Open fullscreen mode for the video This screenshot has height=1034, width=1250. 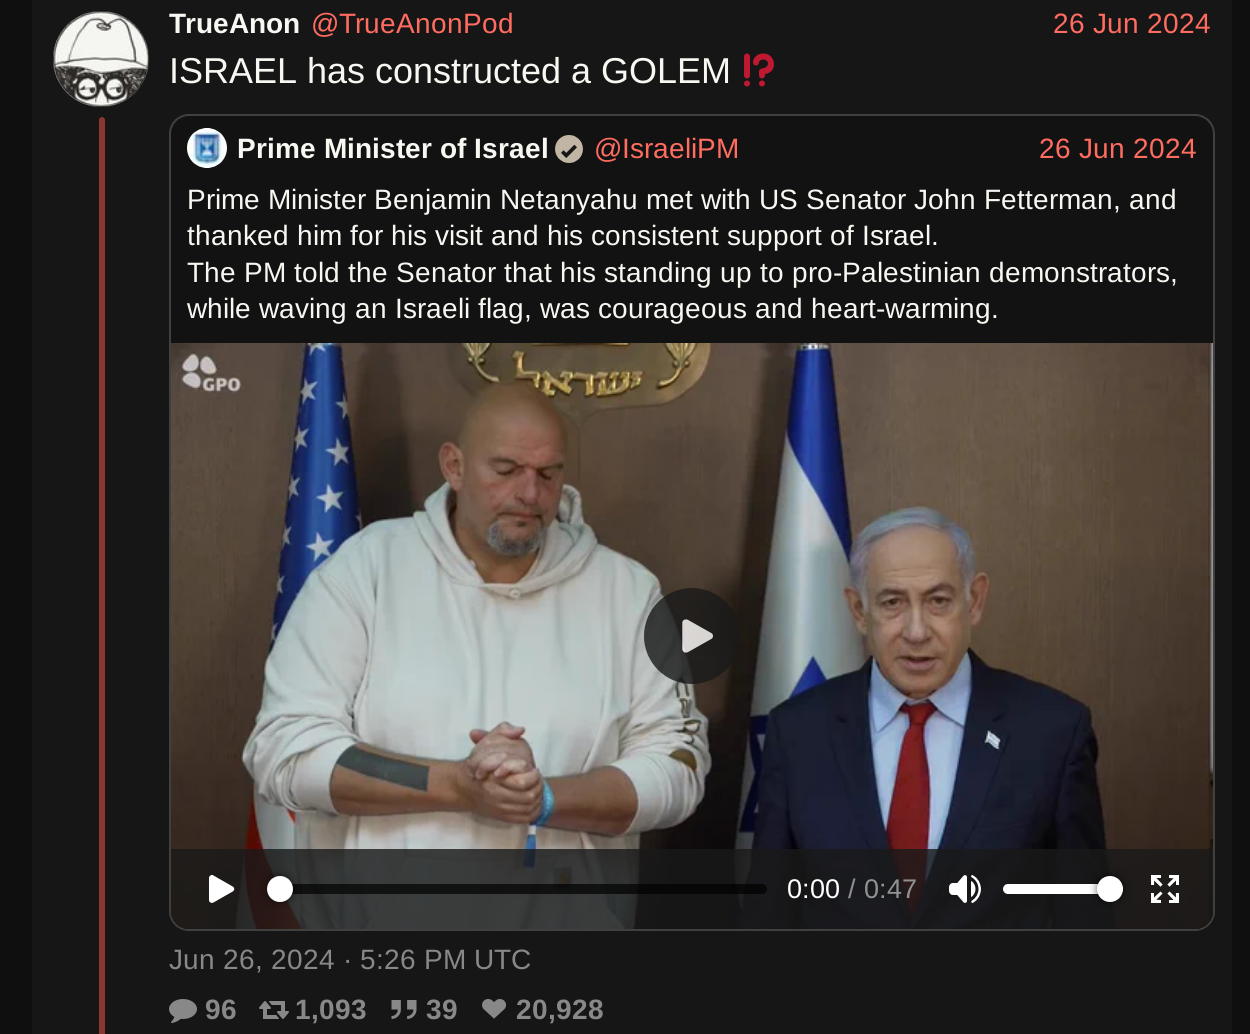[x=1165, y=889]
